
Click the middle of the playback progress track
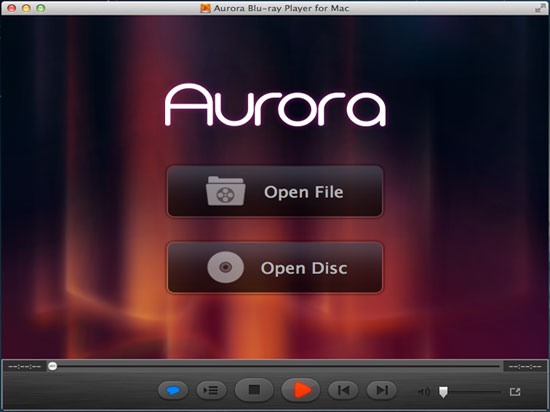(x=276, y=366)
